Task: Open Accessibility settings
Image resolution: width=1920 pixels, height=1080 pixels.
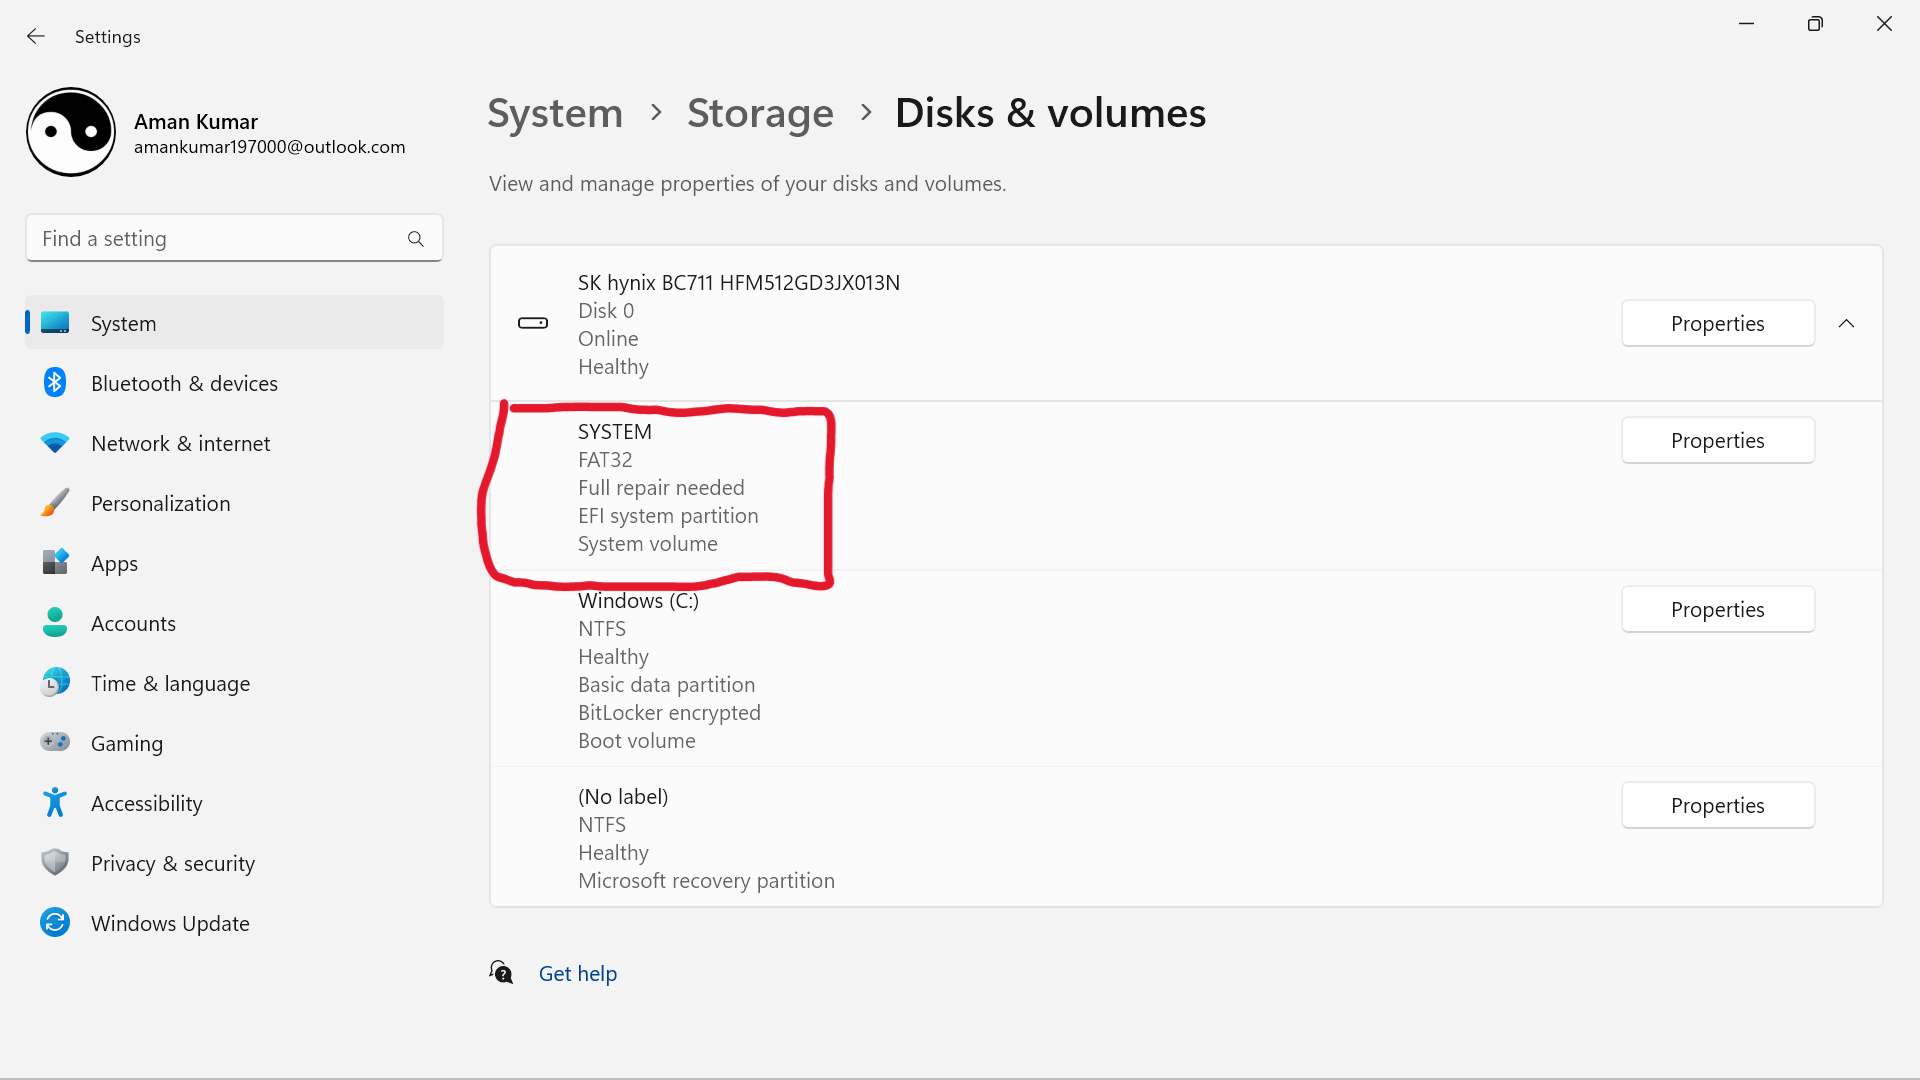Action: pos(234,803)
